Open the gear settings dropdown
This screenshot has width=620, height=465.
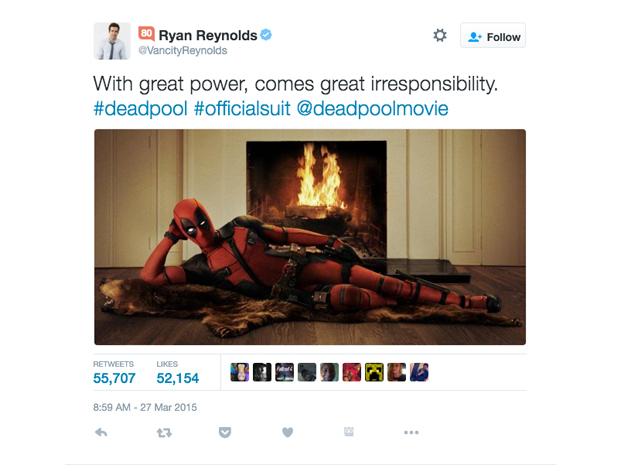440,36
